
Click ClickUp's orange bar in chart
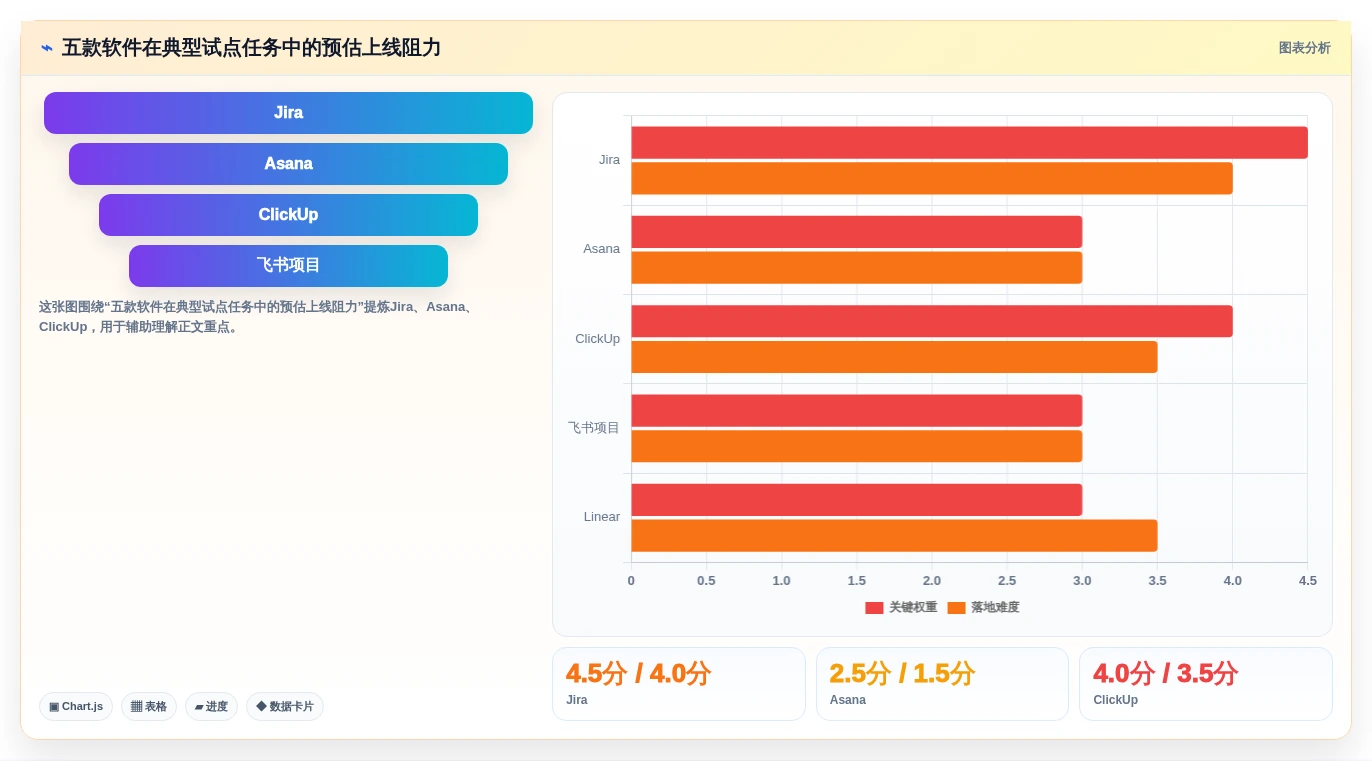(x=894, y=357)
